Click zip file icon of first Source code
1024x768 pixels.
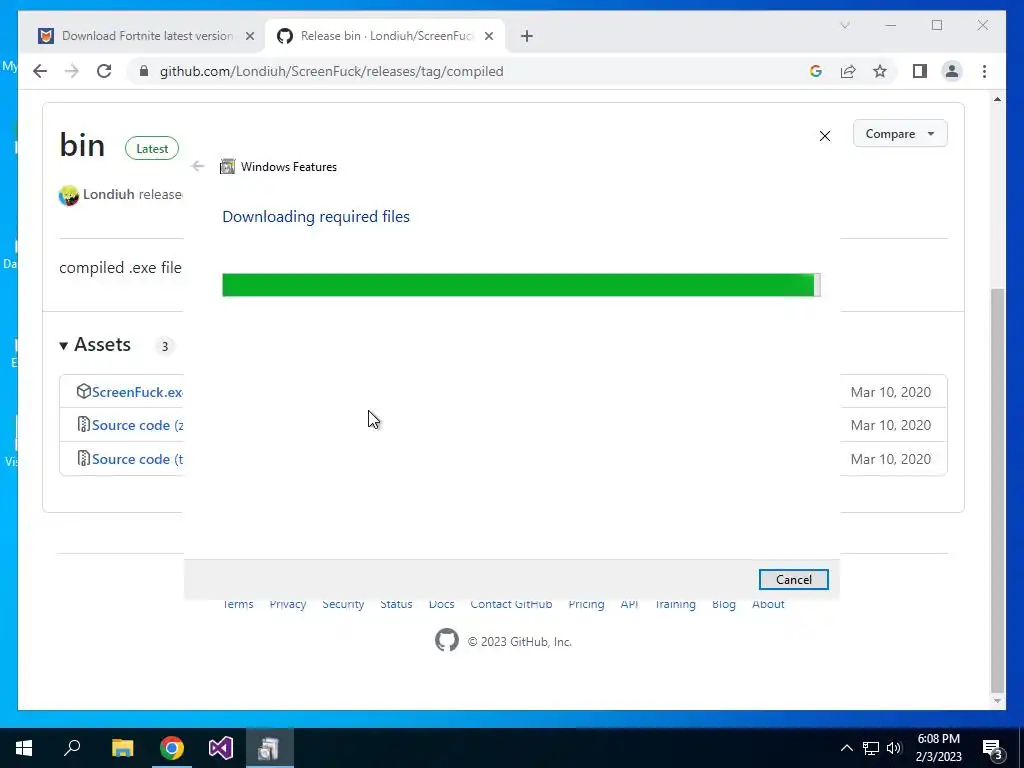pos(83,424)
